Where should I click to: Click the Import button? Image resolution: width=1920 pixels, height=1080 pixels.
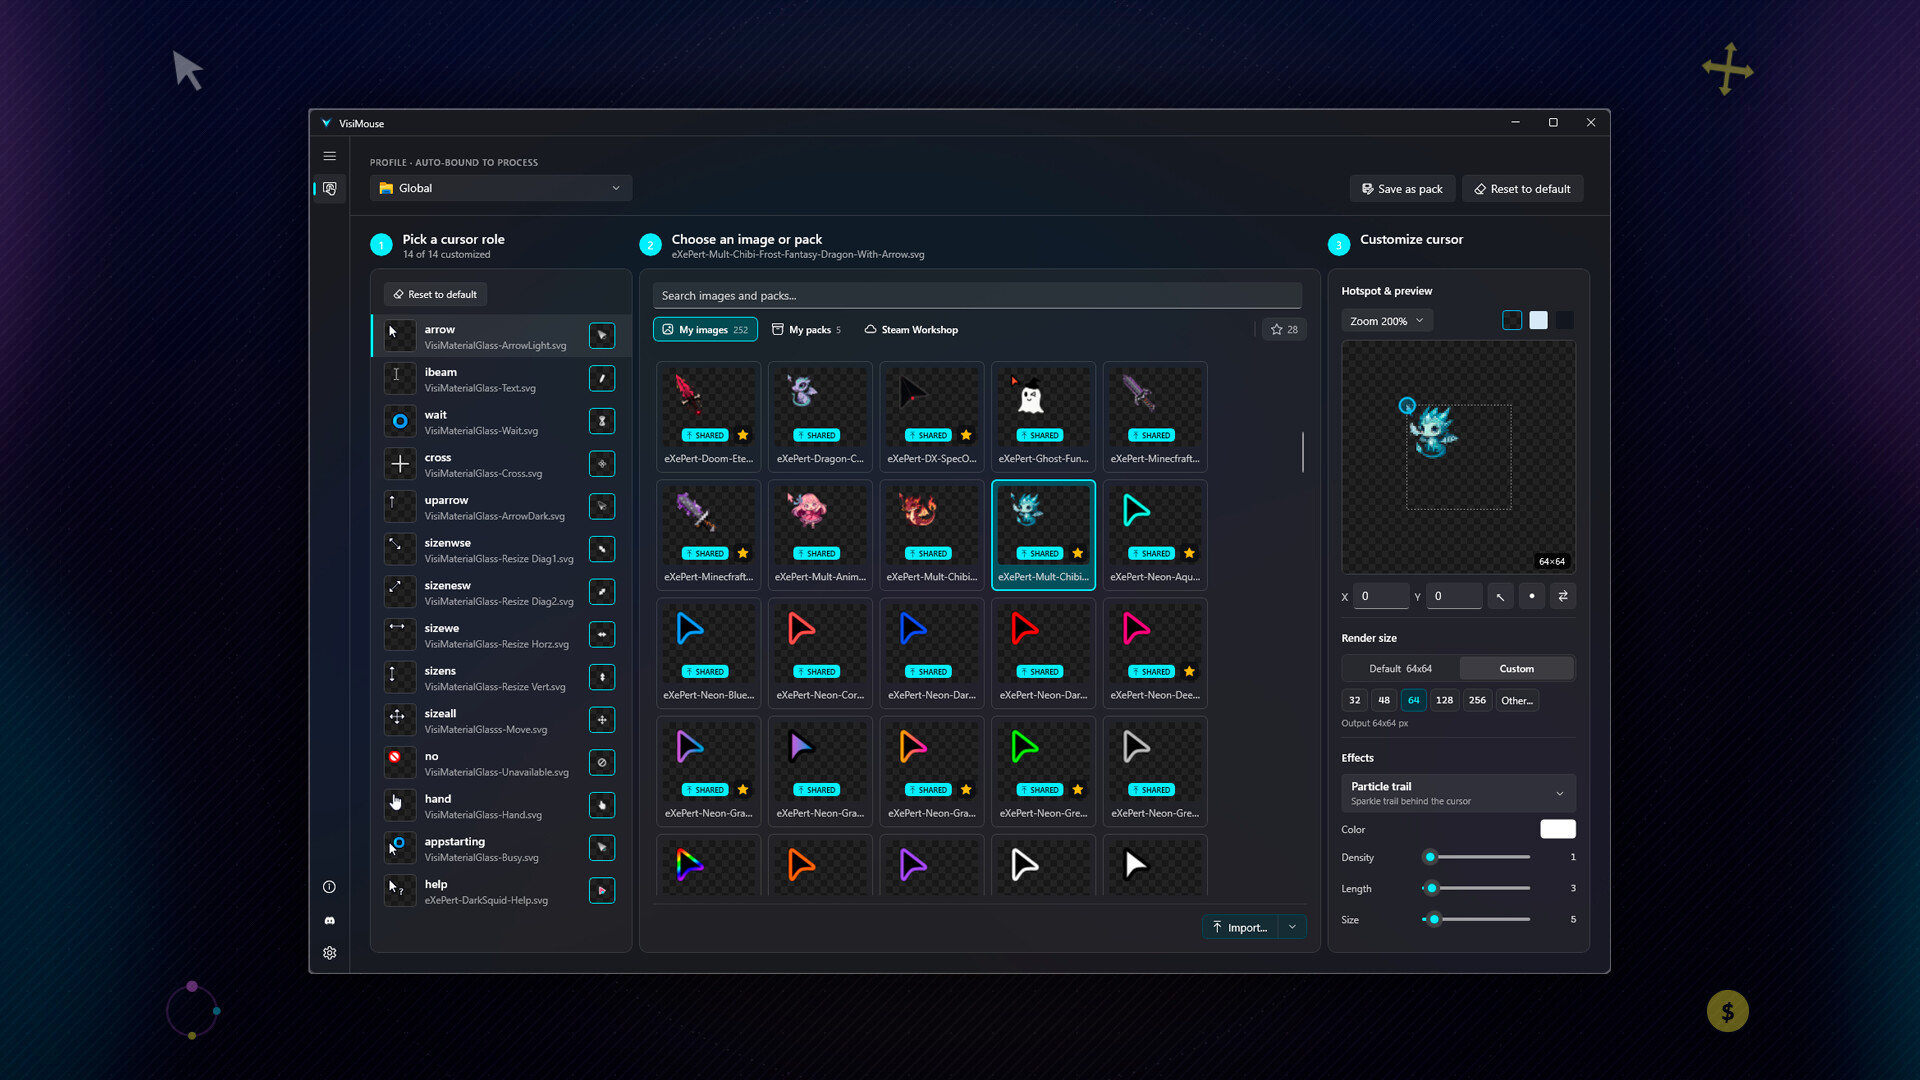(1240, 927)
